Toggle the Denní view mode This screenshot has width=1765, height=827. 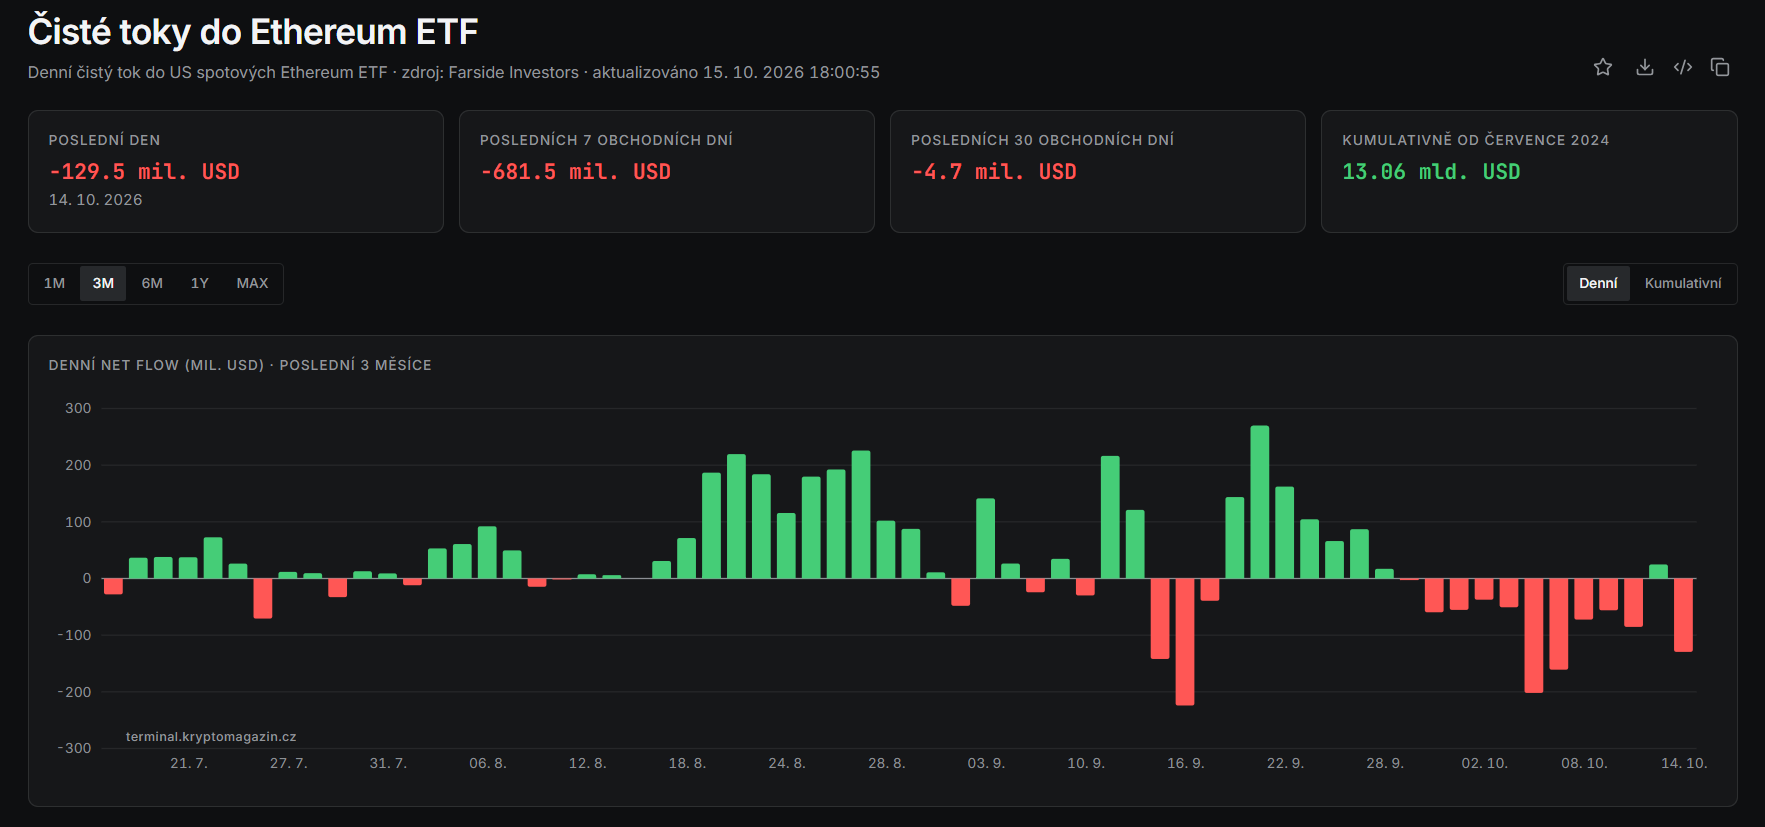1598,283
